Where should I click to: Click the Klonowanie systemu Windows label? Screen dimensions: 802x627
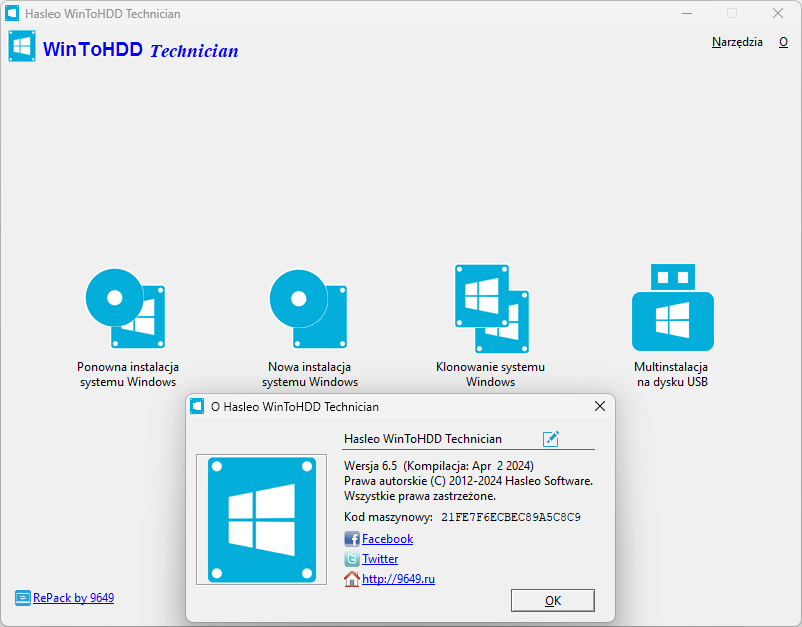click(491, 374)
